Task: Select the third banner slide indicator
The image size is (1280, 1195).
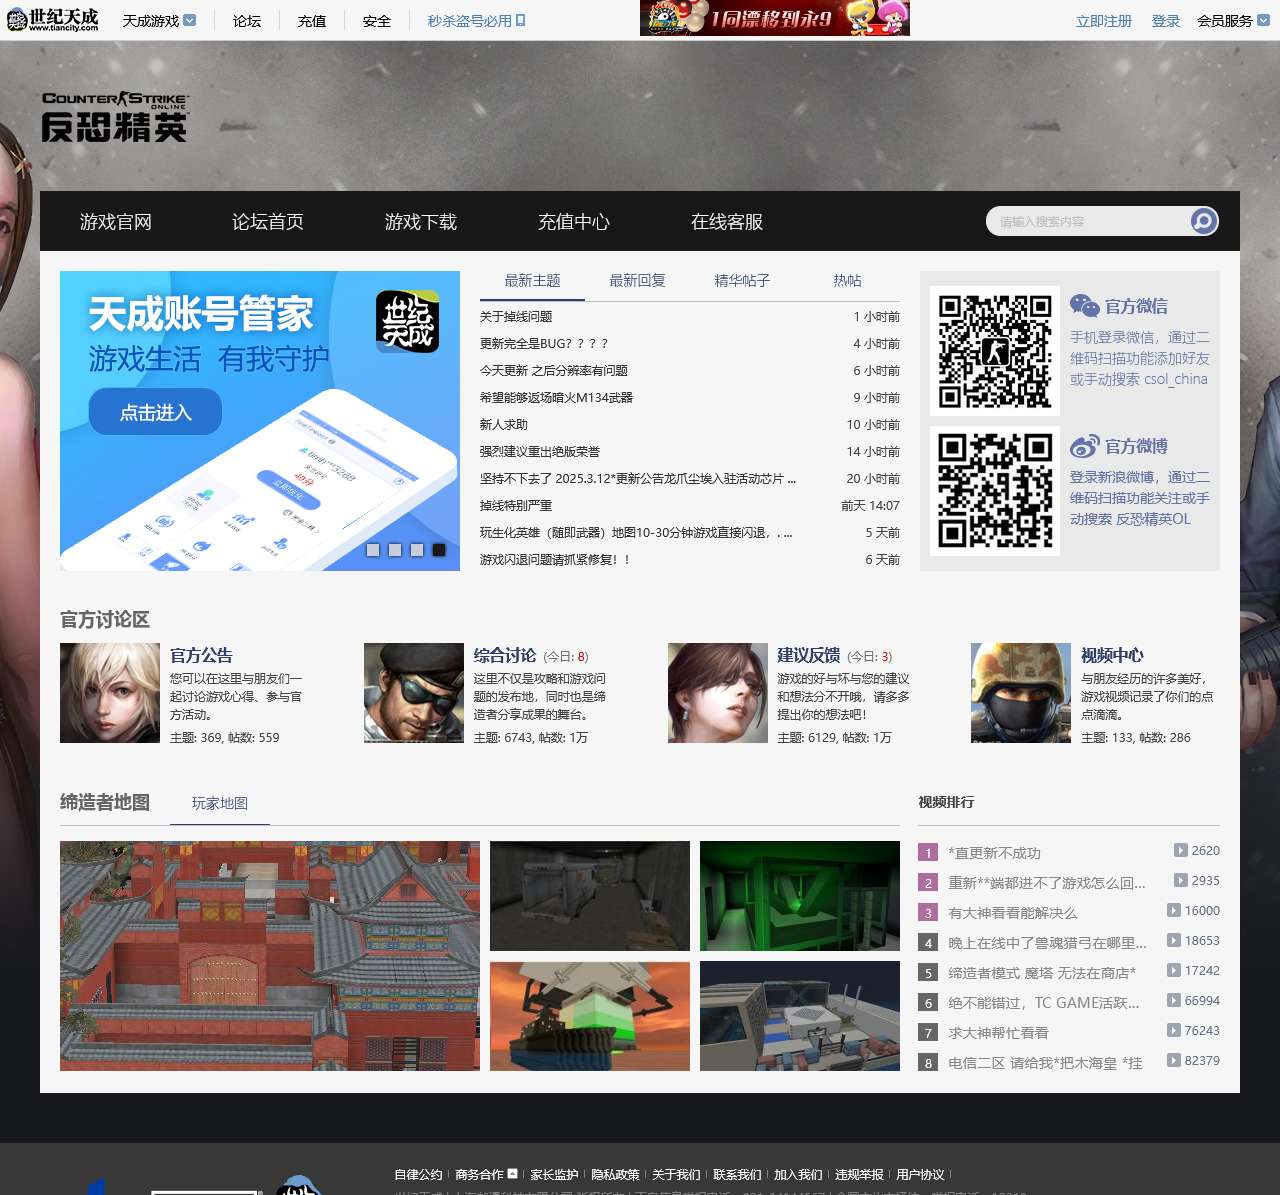Action: [x=417, y=550]
